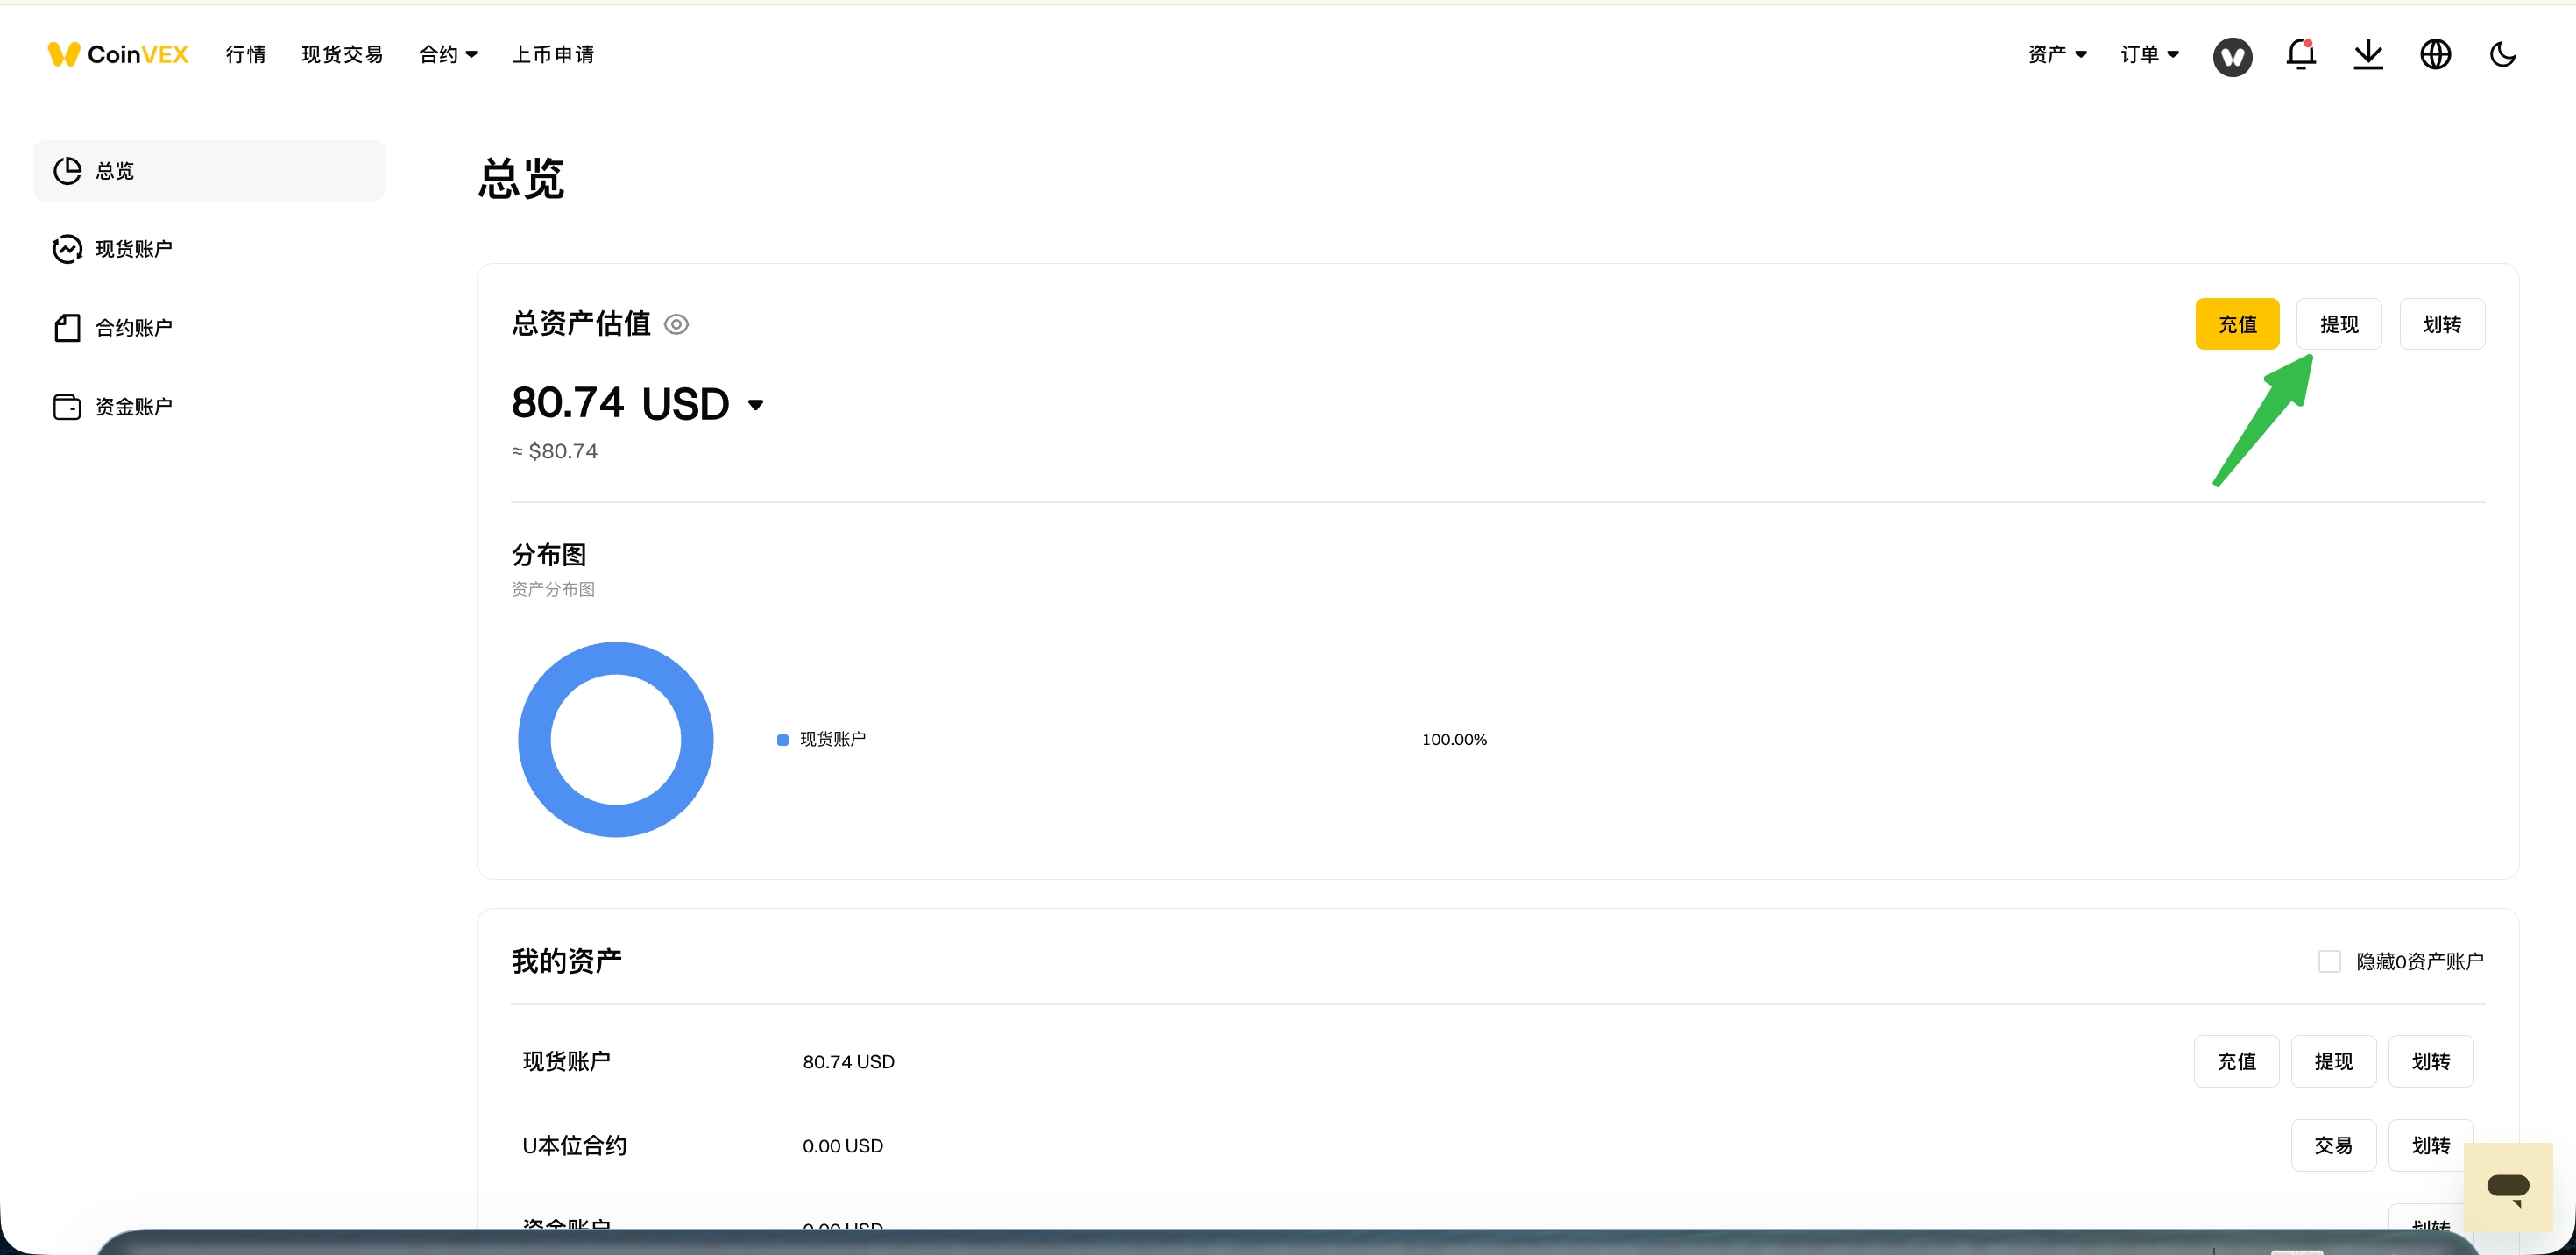Click the CoinVEX logo

pos(118,54)
